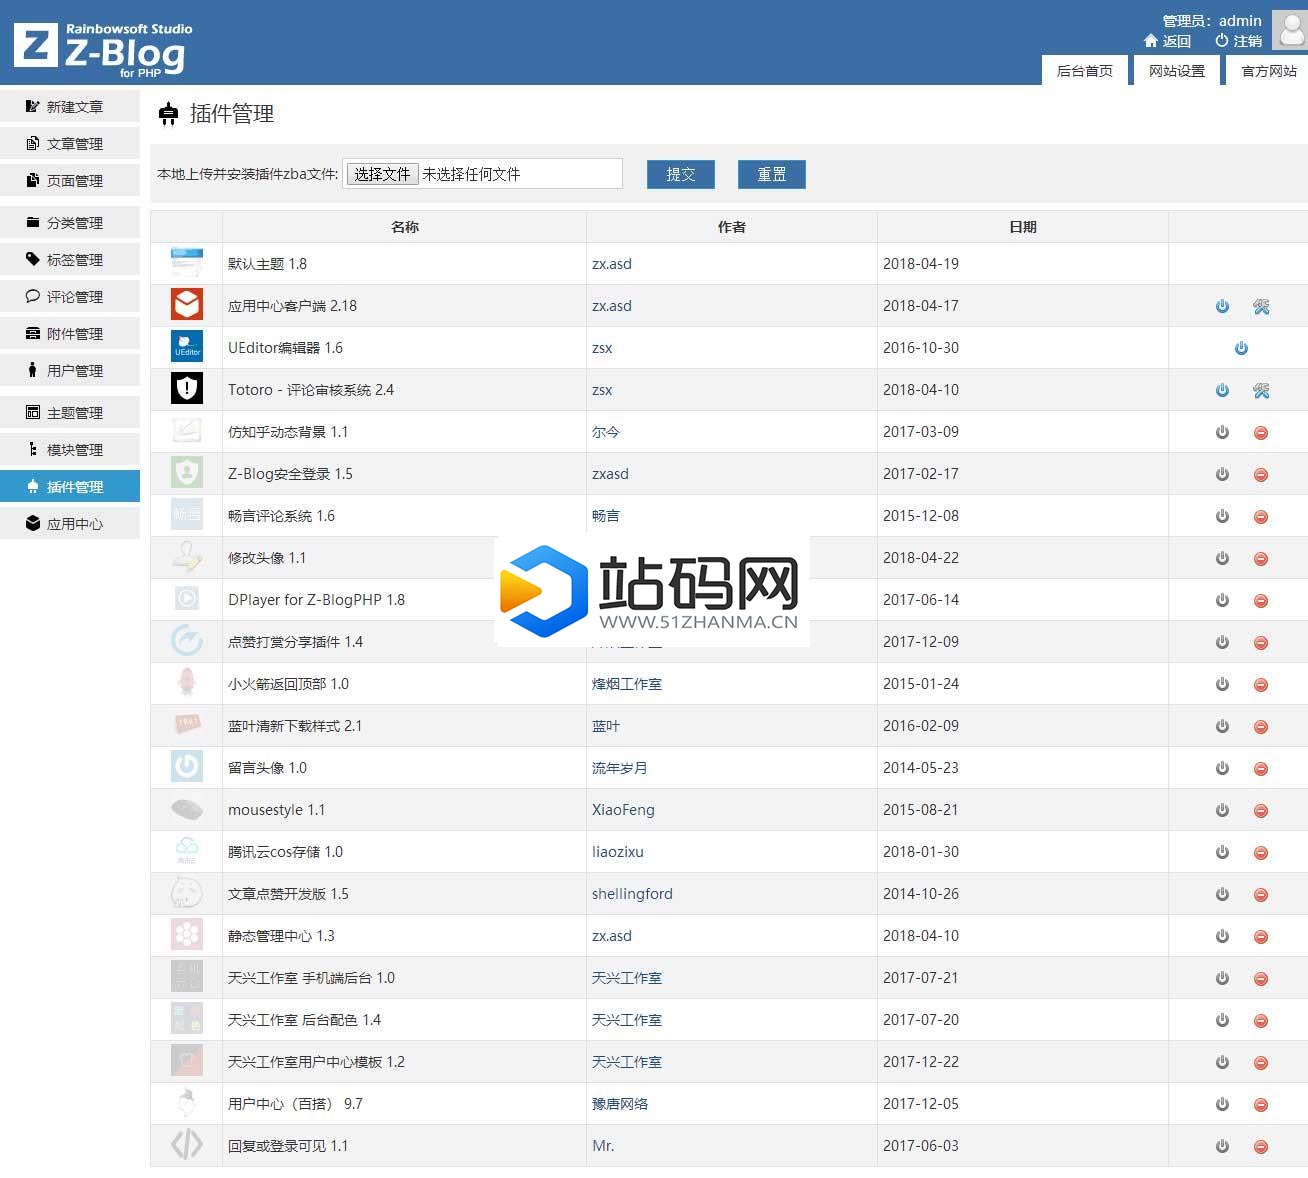Enable the Z-Blog安全登录 plugin
The image size is (1308, 1178).
1222,475
